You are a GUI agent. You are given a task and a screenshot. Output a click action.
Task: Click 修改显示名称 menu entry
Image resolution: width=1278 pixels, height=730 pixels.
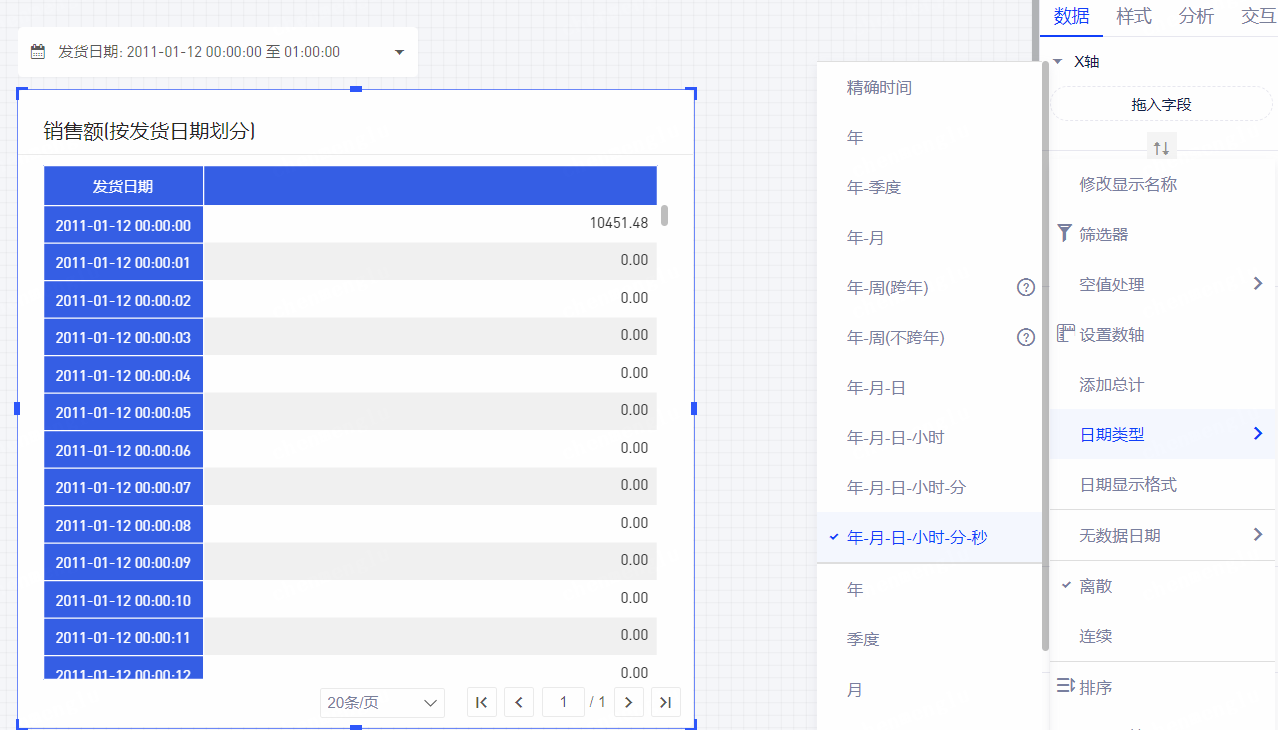point(1128,185)
